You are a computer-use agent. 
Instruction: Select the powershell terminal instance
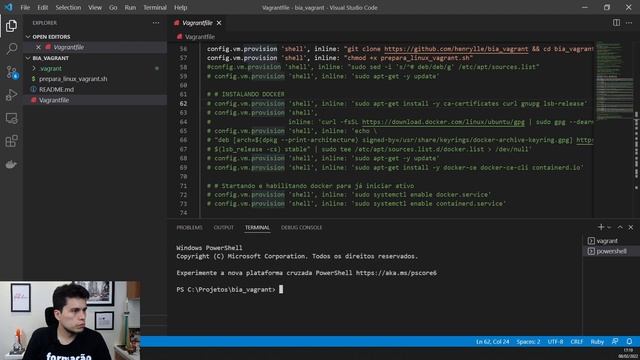tap(610, 251)
